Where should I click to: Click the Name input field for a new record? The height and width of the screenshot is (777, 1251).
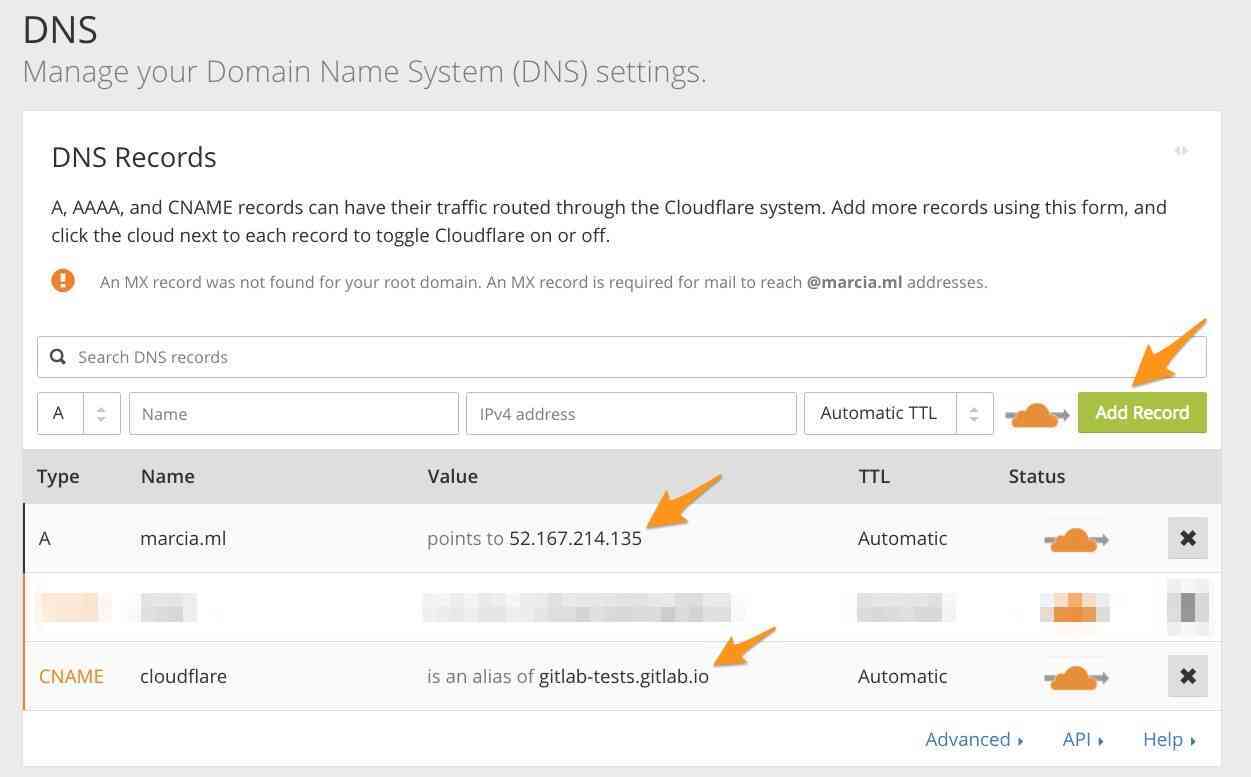tap(293, 413)
